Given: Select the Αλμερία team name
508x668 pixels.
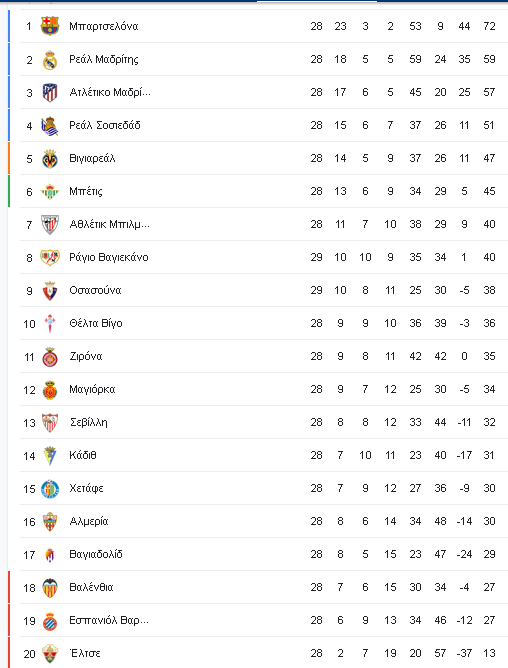Looking at the screenshot, I should coord(89,521).
